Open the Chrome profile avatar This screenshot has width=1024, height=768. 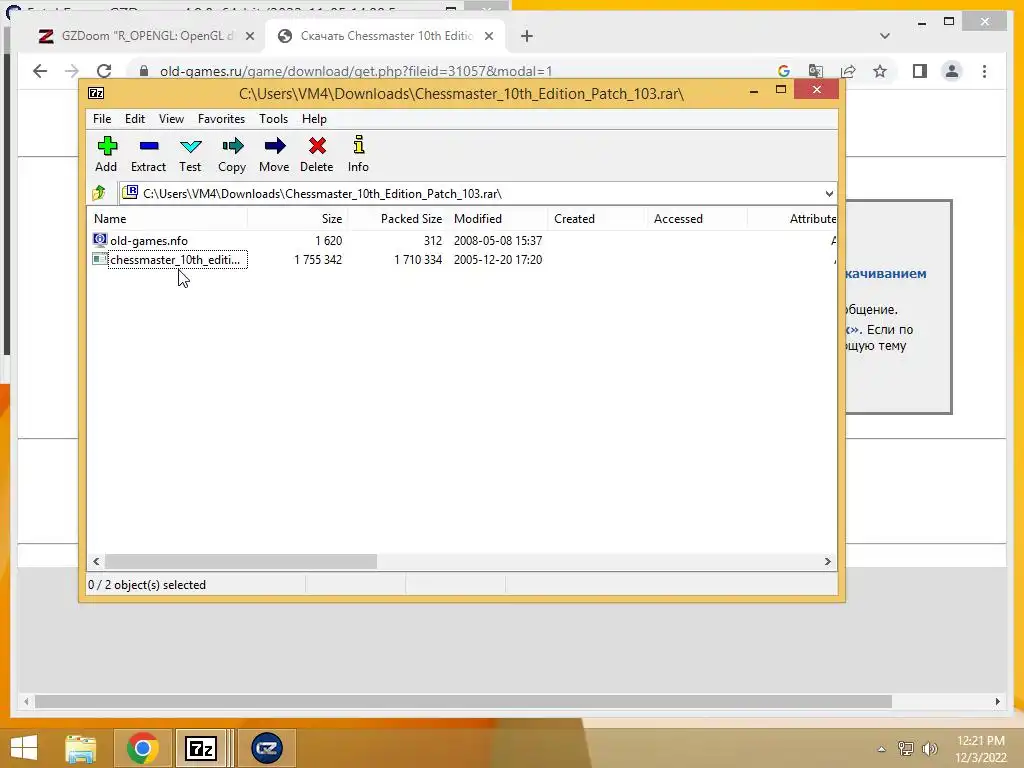(952, 71)
